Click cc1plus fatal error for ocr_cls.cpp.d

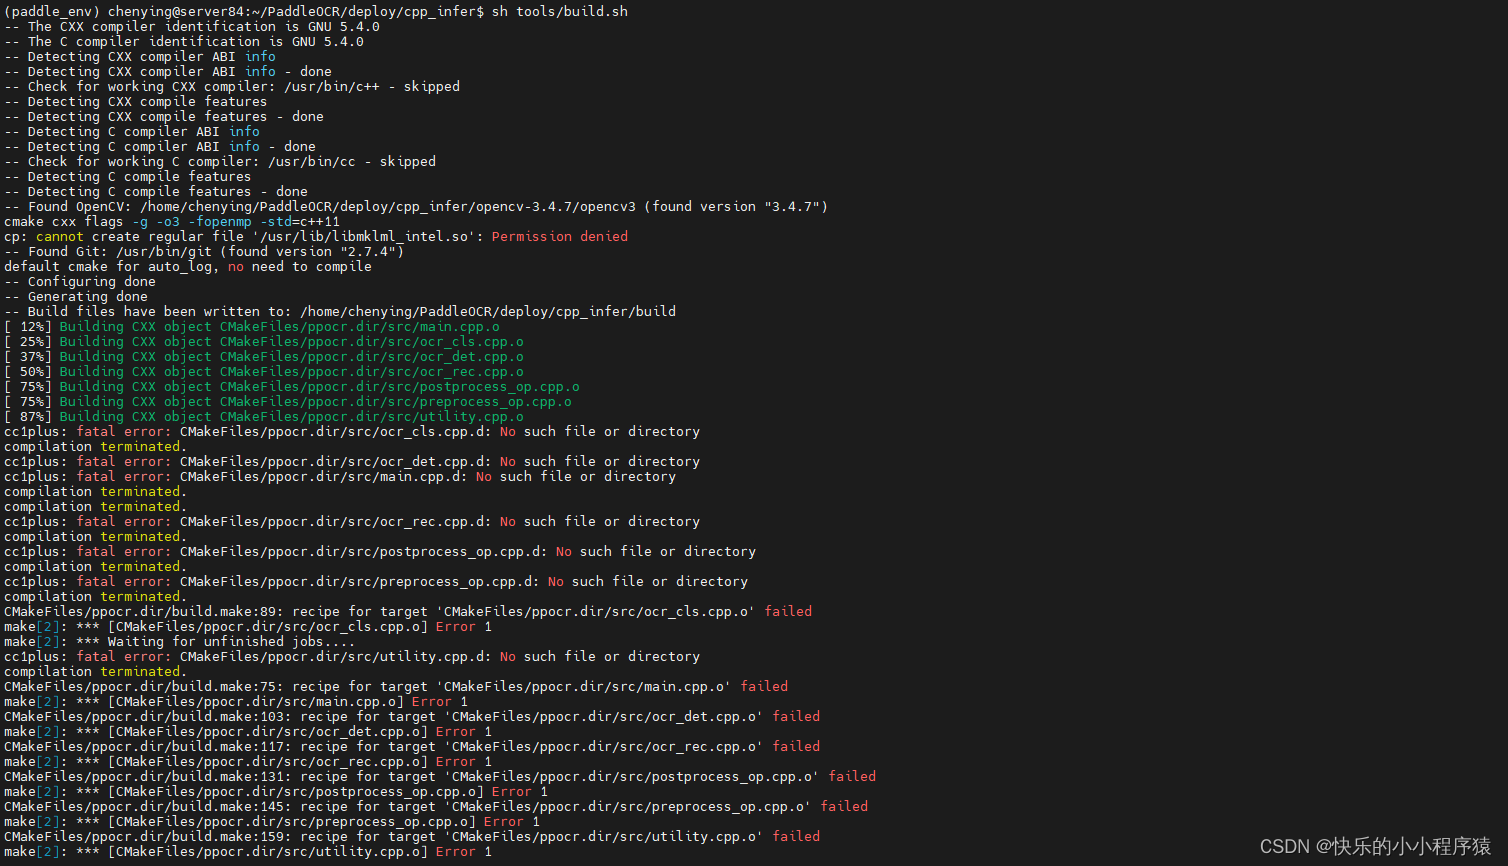click(352, 431)
